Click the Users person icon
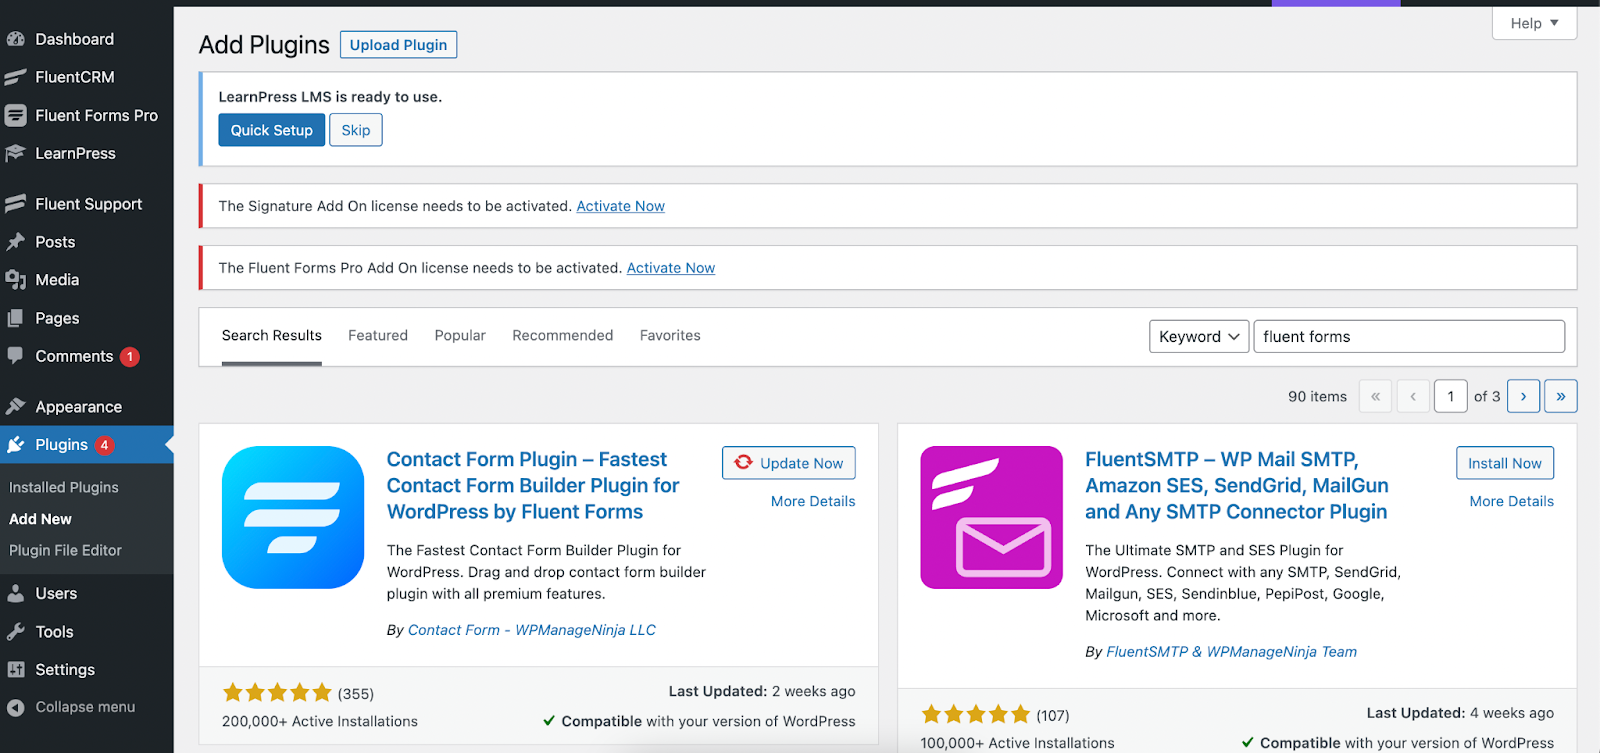 pos(15,593)
